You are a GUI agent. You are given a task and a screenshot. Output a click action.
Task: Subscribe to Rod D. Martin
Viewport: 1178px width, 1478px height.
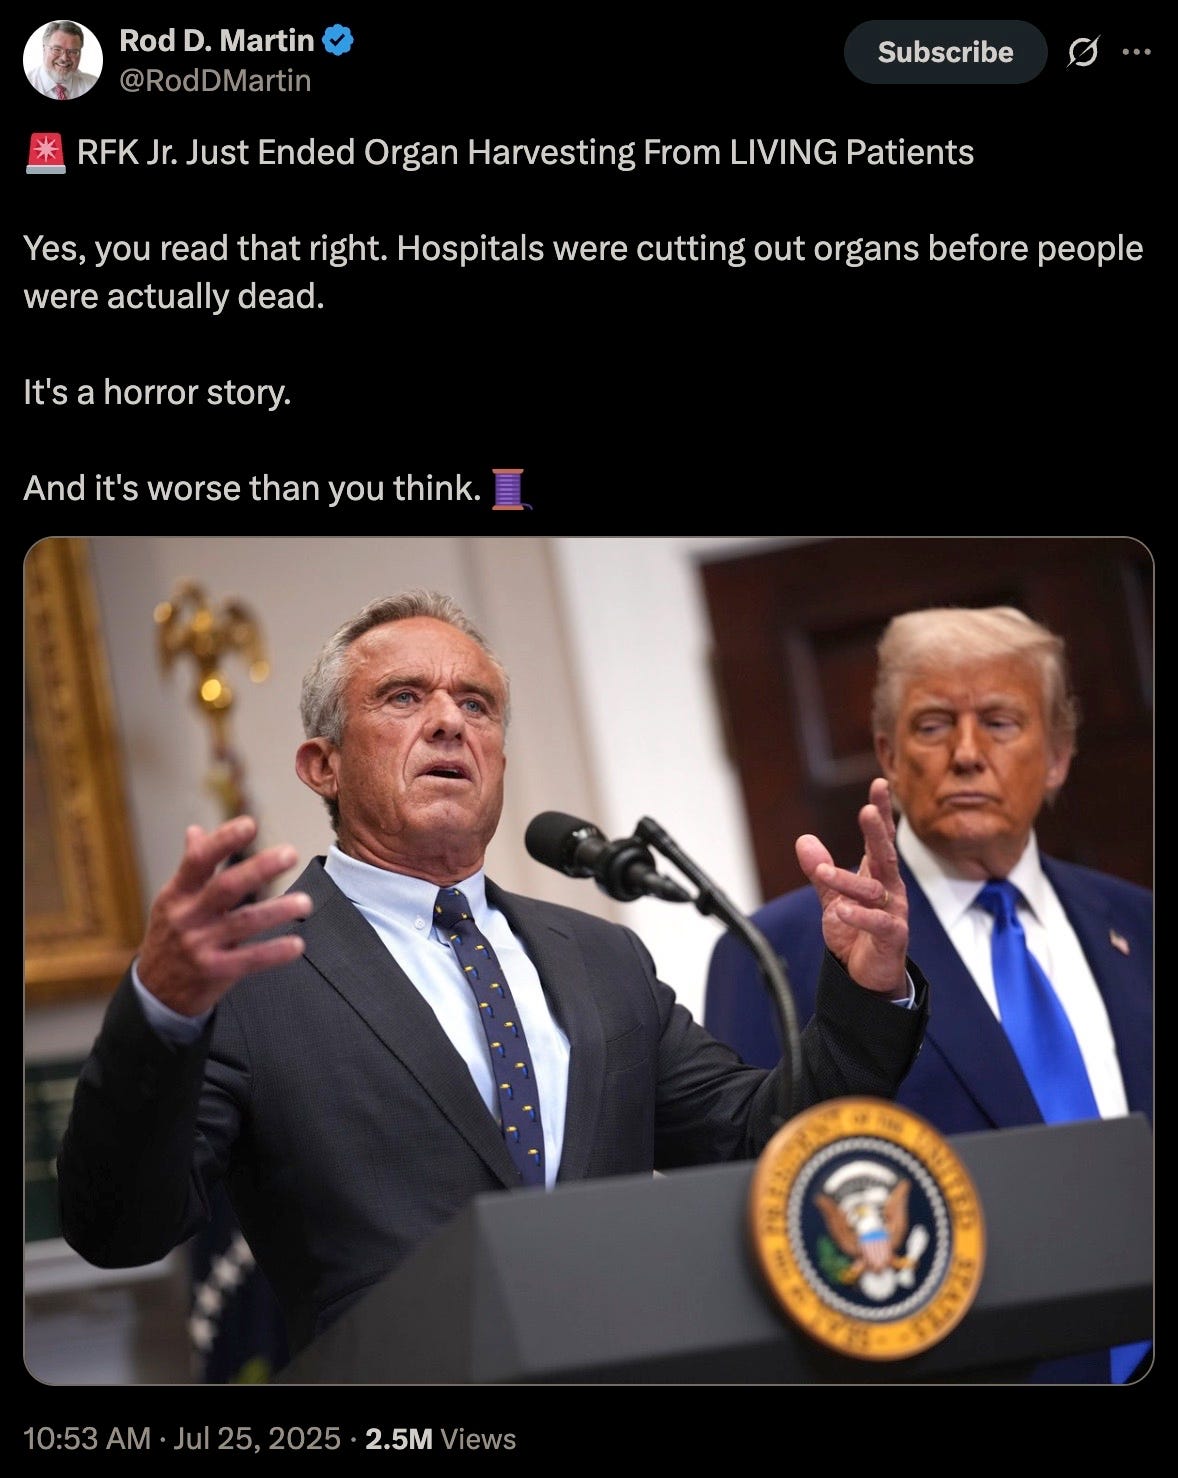tap(945, 52)
